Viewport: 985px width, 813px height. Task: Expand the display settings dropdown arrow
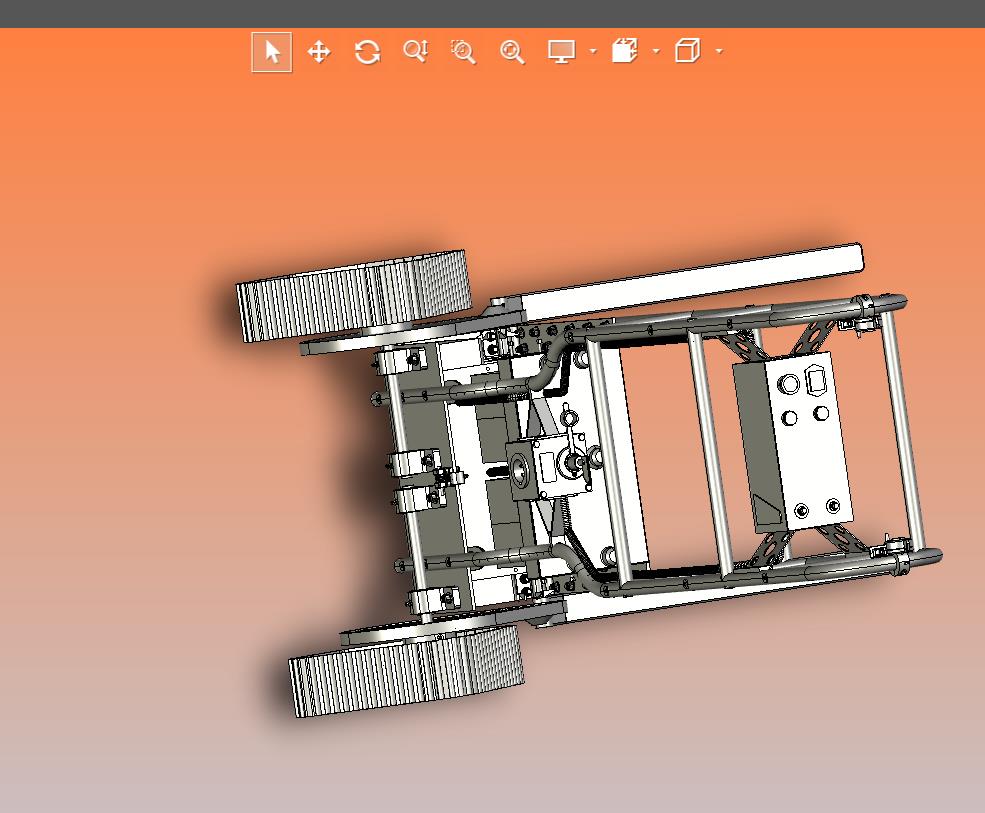tap(594, 52)
